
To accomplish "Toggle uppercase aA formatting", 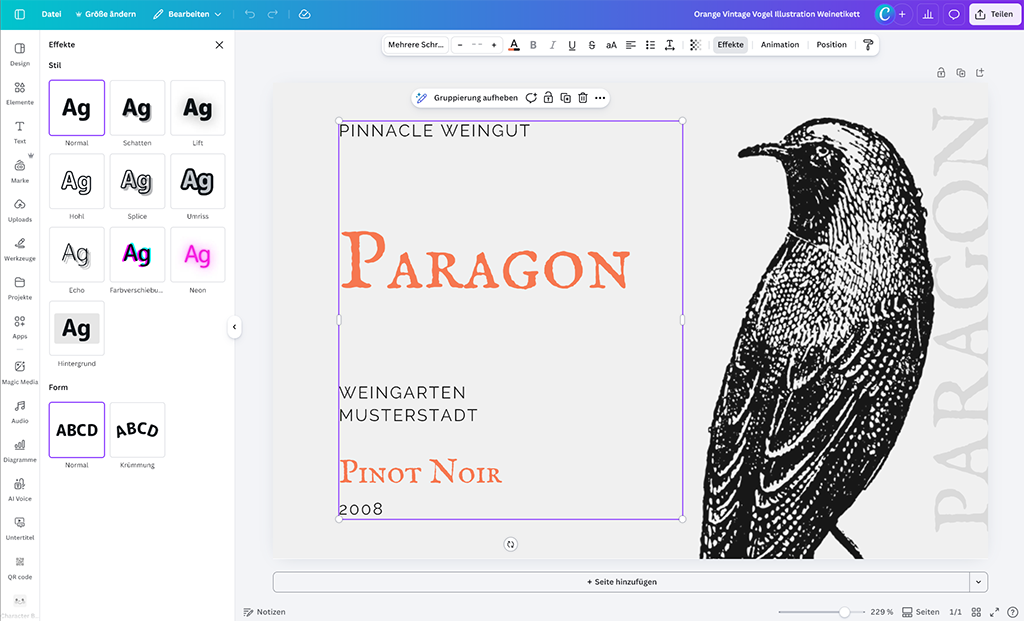I will click(611, 44).
